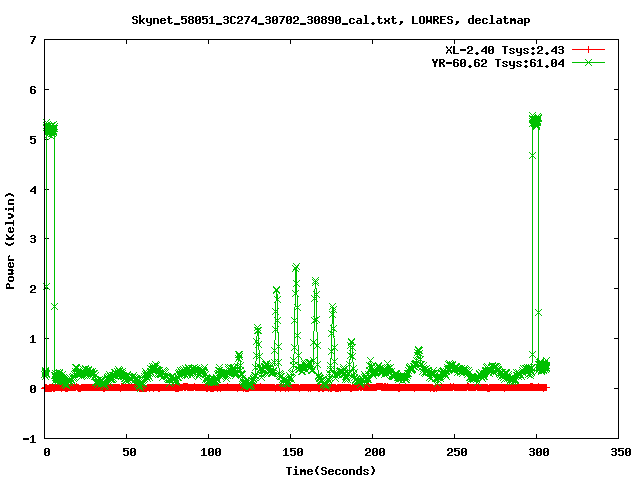640x480 pixels.
Task: Click the green YR legend line sample
Action: (x=588, y=62)
